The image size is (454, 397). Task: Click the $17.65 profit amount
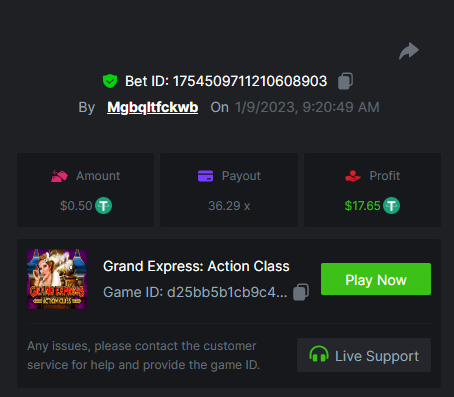(x=362, y=206)
